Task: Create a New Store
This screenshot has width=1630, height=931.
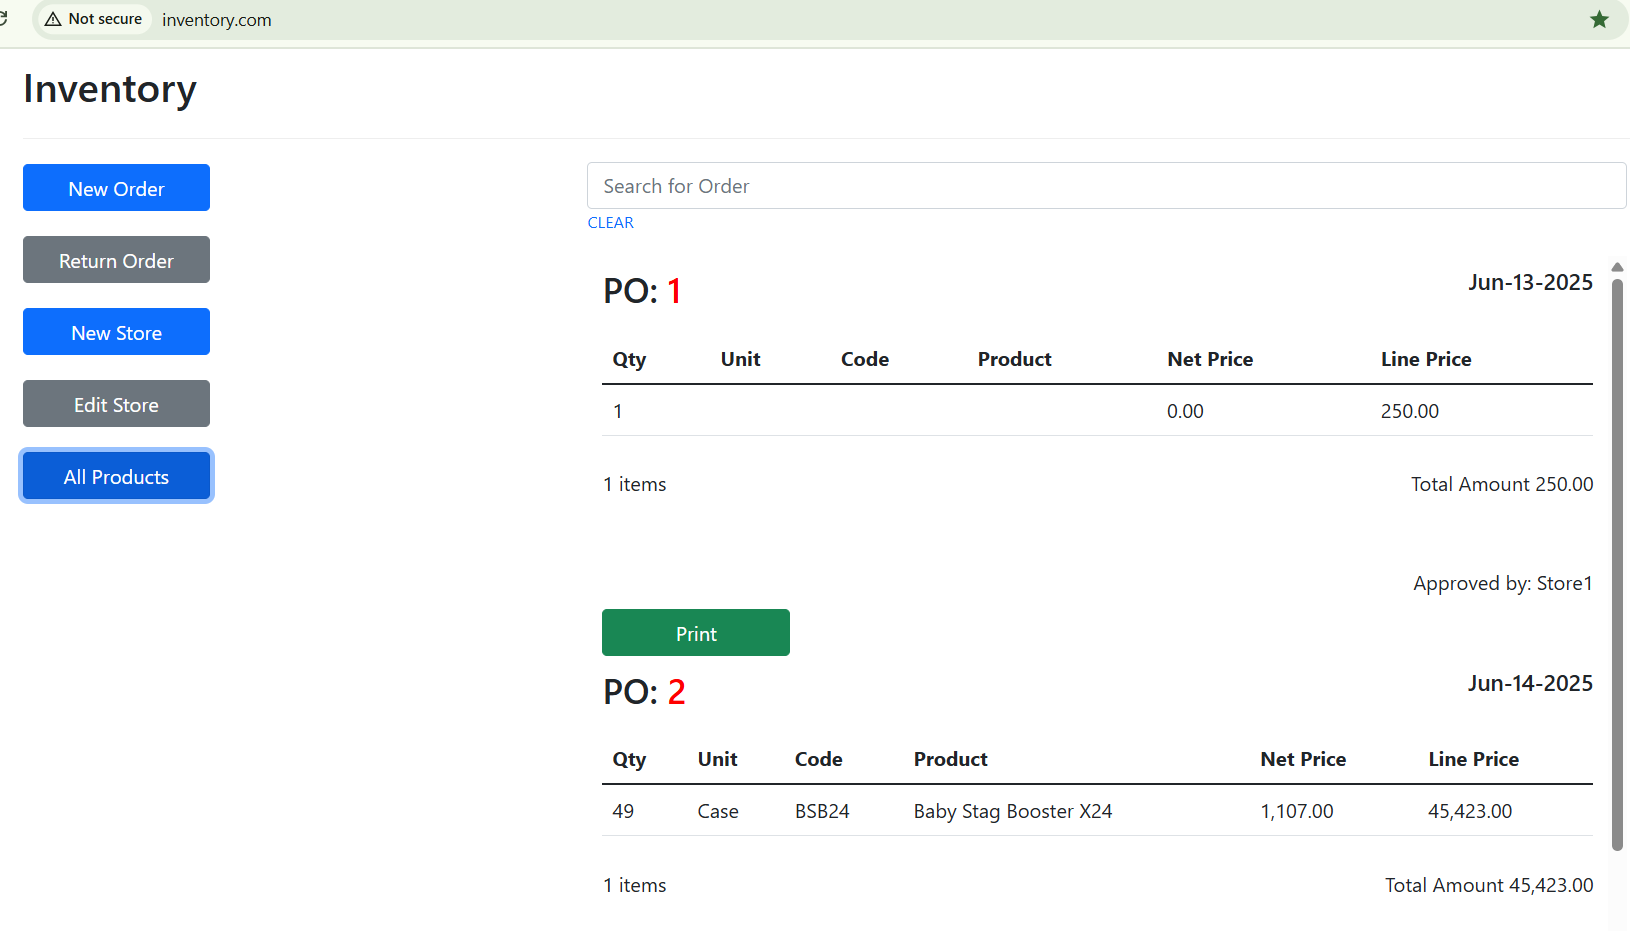Action: [116, 332]
